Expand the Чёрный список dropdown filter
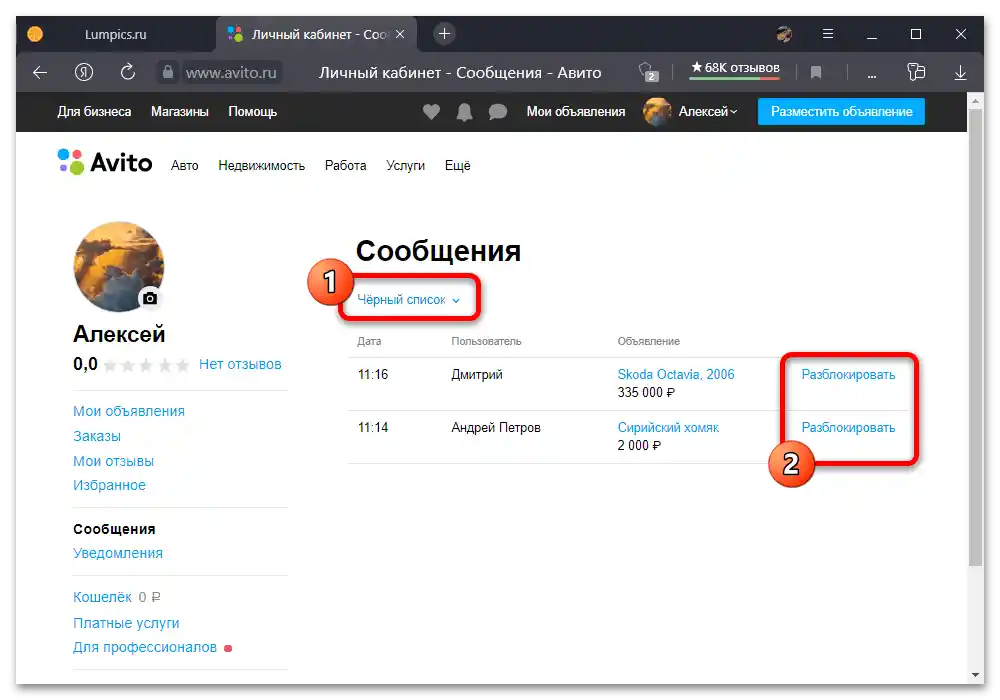 click(x=408, y=299)
